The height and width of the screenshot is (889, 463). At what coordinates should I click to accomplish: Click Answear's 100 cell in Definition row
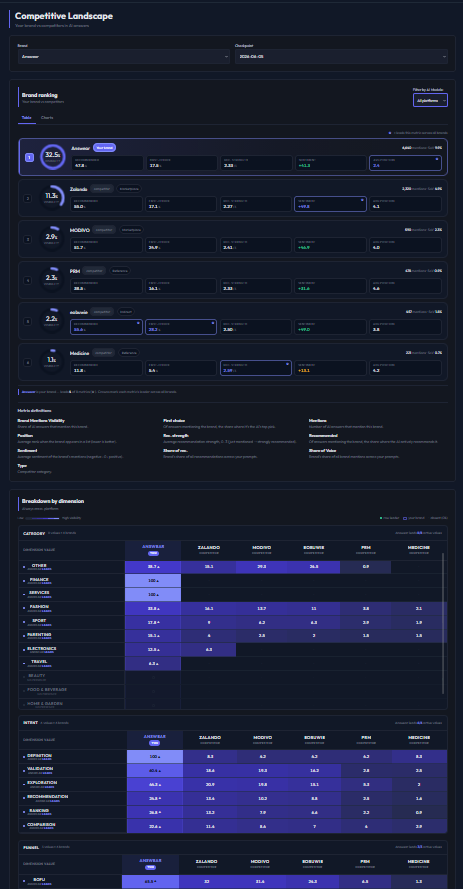click(x=155, y=756)
